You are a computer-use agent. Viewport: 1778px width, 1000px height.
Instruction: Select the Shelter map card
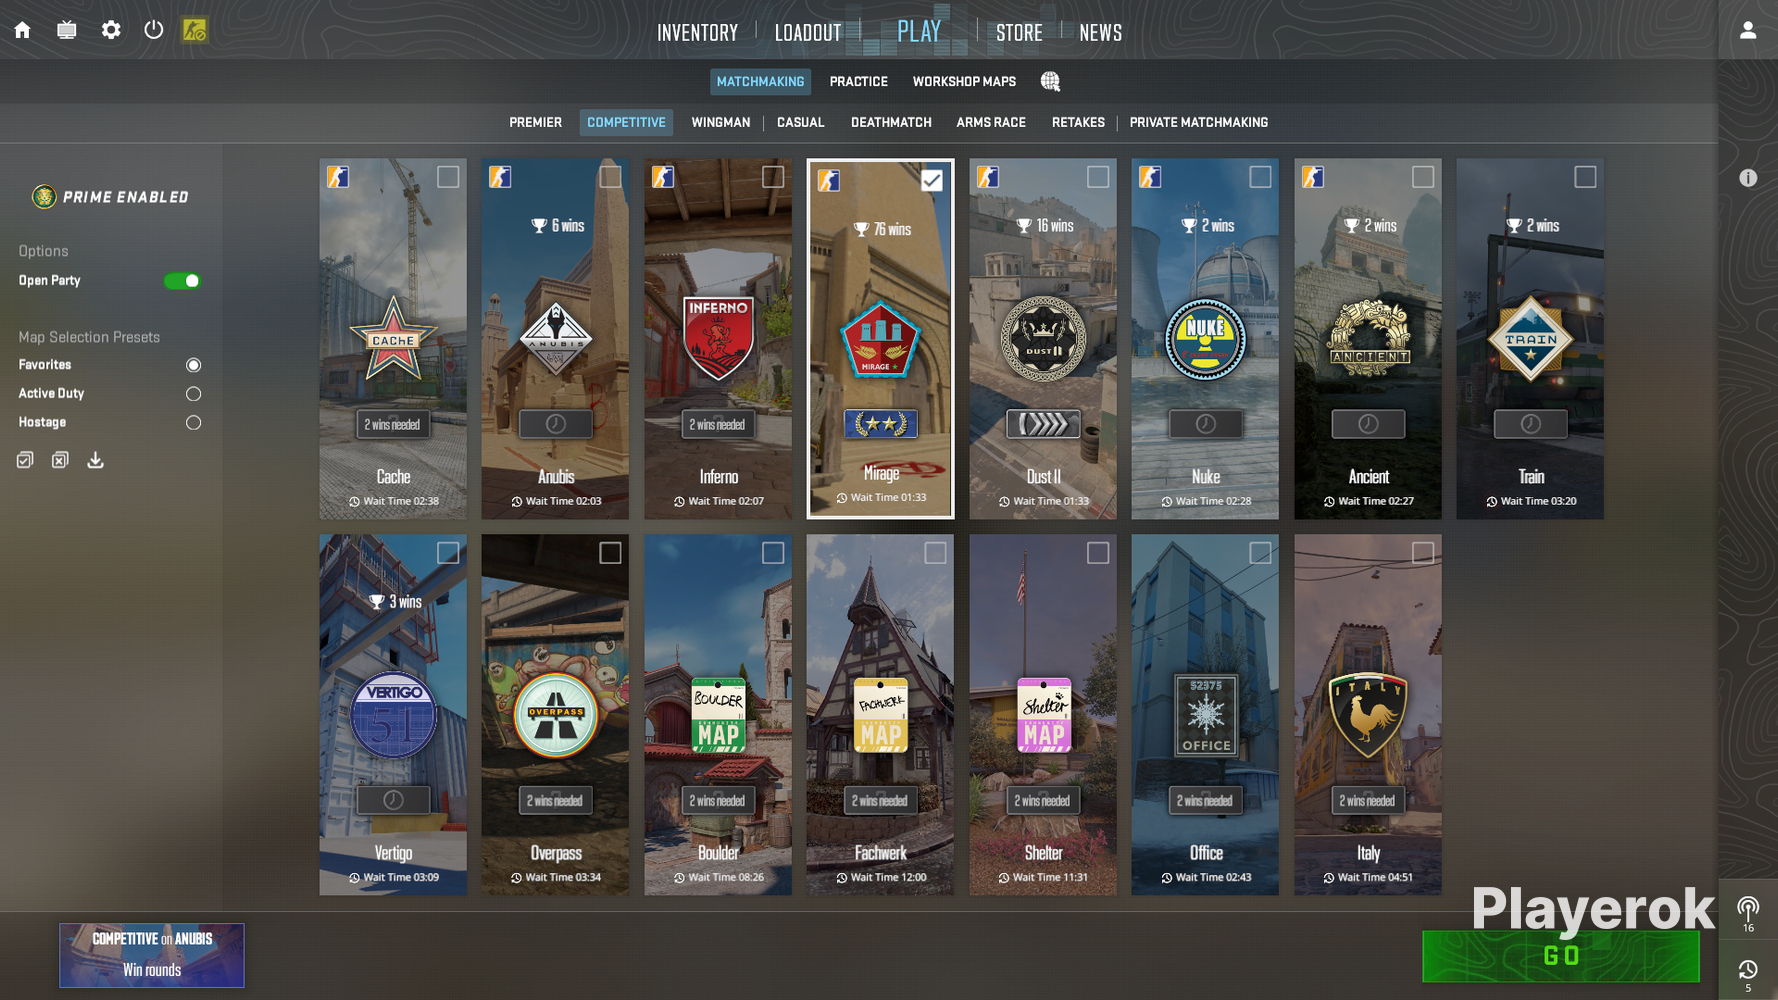pos(1043,714)
